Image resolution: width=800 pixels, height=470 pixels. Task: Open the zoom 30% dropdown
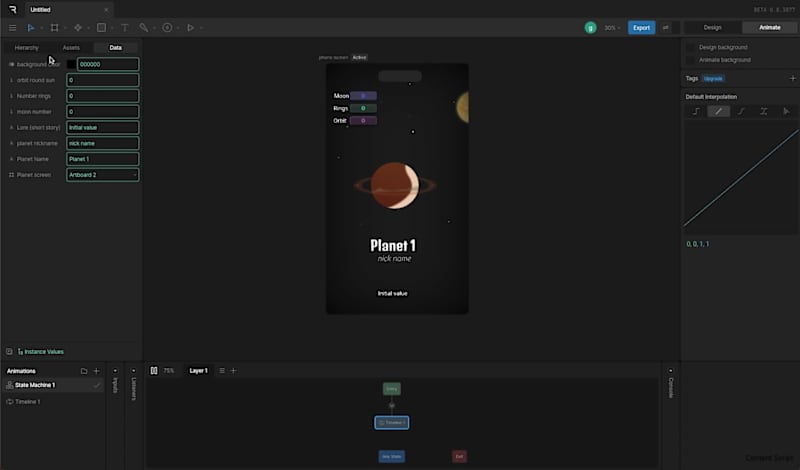[612, 28]
